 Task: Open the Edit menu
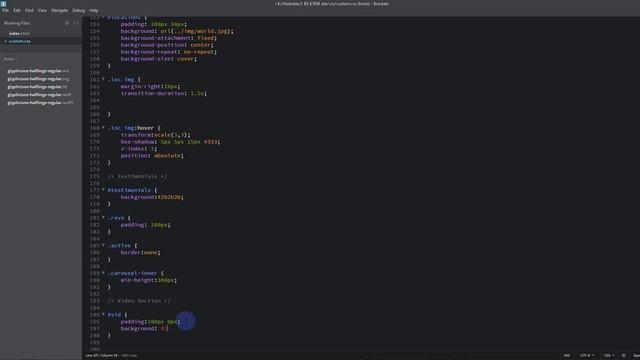click(x=17, y=10)
